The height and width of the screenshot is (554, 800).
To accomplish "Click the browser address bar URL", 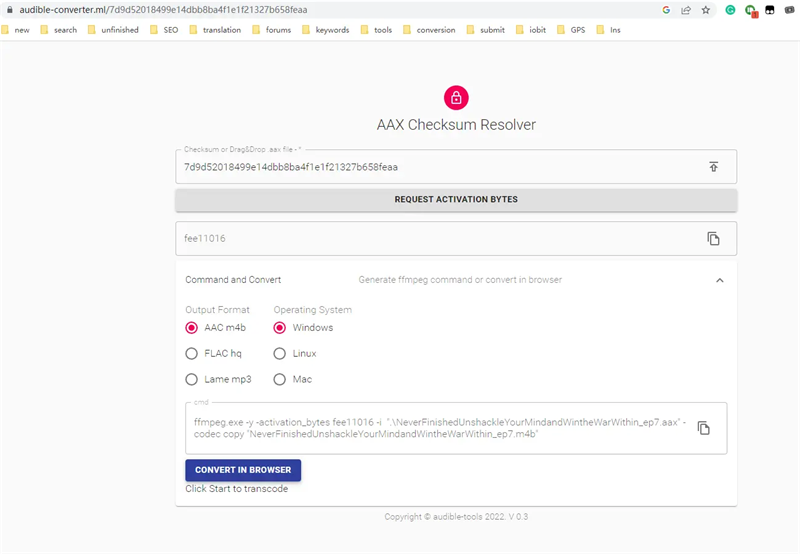I will (x=163, y=10).
